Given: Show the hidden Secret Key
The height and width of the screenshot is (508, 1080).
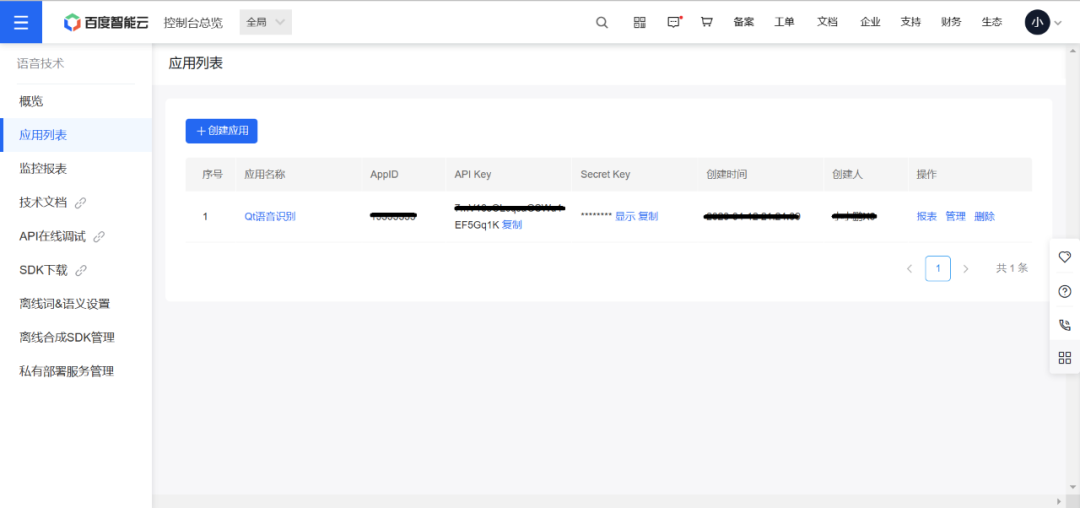Looking at the screenshot, I should [x=624, y=216].
